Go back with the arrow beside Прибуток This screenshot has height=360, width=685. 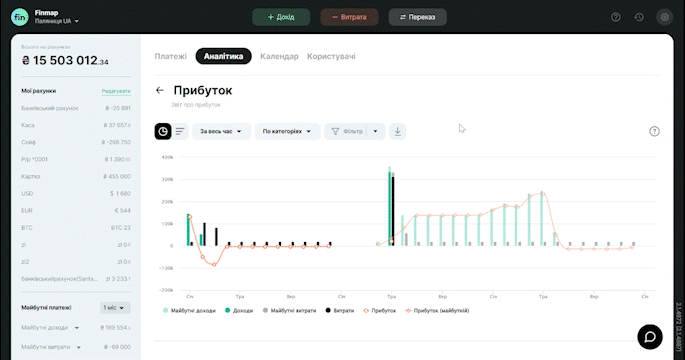click(x=159, y=90)
